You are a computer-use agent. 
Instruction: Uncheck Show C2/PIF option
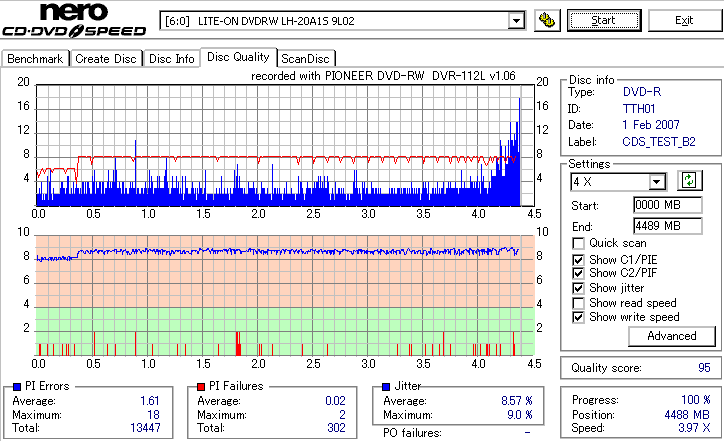[578, 273]
